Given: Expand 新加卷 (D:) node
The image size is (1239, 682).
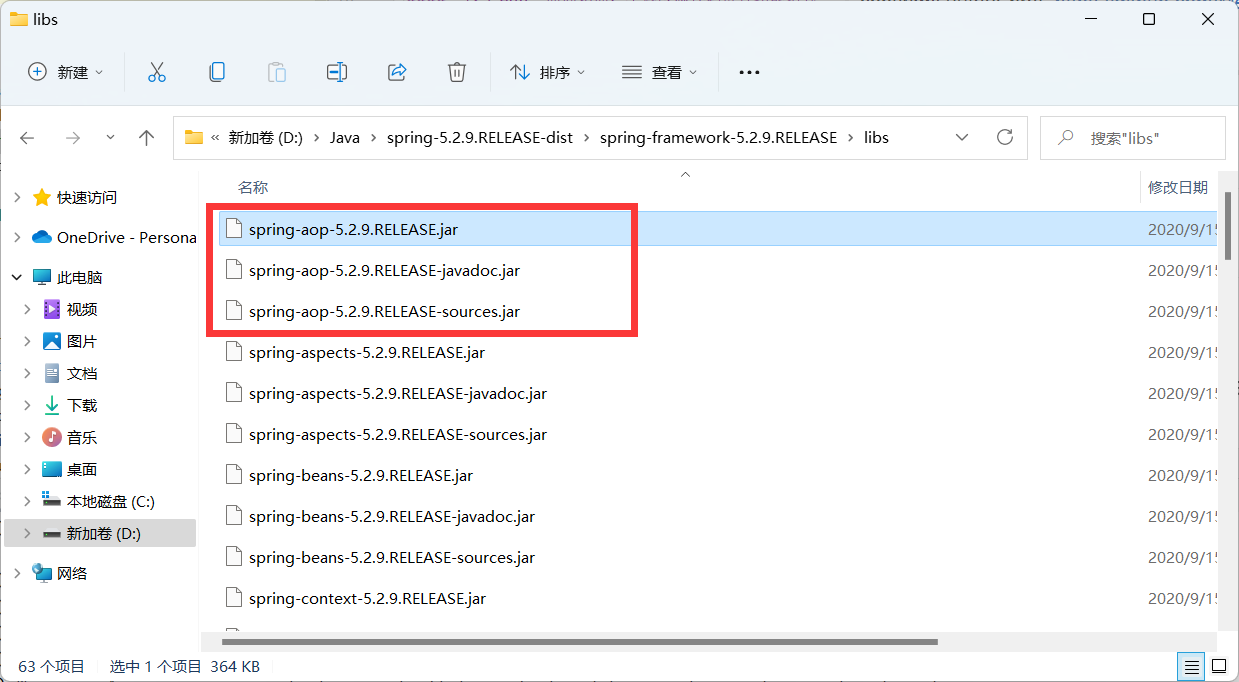Looking at the screenshot, I should (x=28, y=534).
